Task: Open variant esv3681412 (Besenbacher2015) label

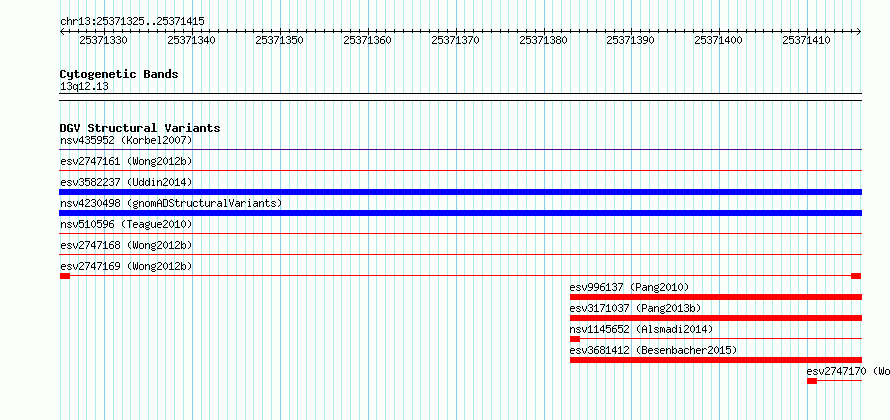Action: pos(653,350)
